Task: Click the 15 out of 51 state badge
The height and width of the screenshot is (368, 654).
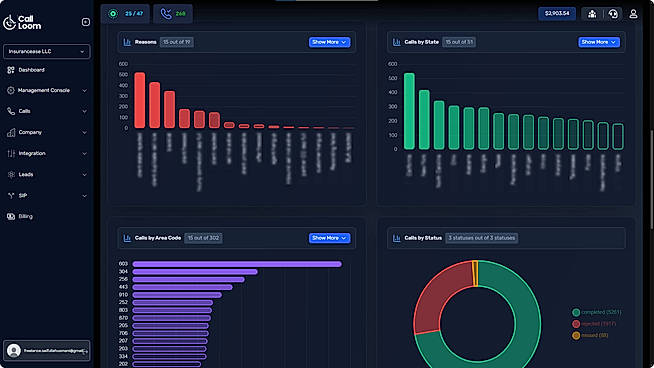Action: coord(459,42)
